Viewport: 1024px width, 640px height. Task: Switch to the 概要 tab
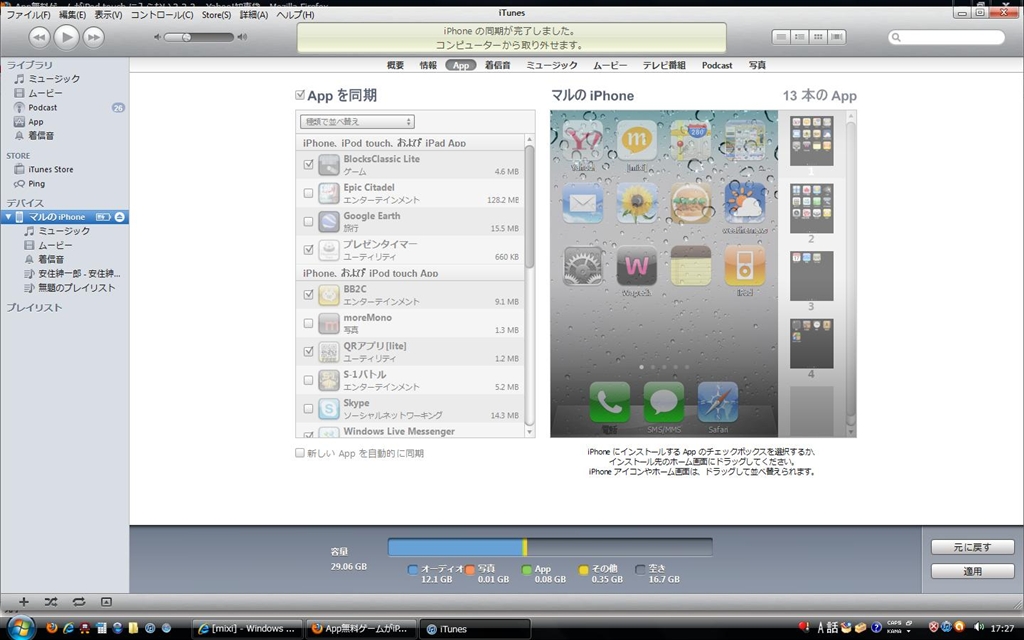tap(395, 65)
